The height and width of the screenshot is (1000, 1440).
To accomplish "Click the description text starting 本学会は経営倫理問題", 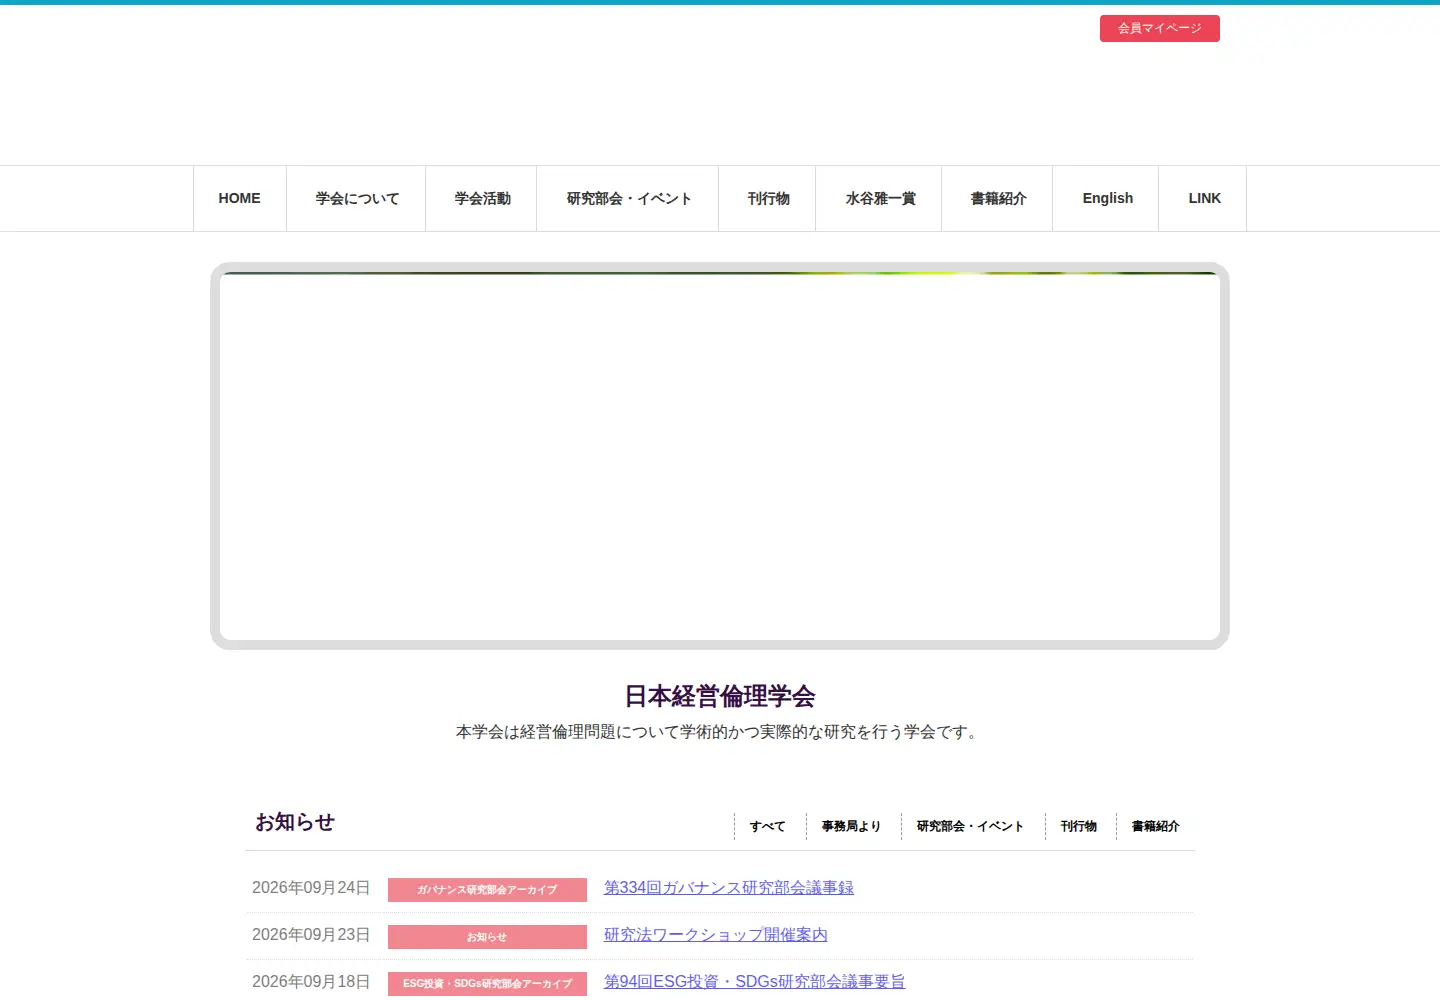I will pos(719,732).
